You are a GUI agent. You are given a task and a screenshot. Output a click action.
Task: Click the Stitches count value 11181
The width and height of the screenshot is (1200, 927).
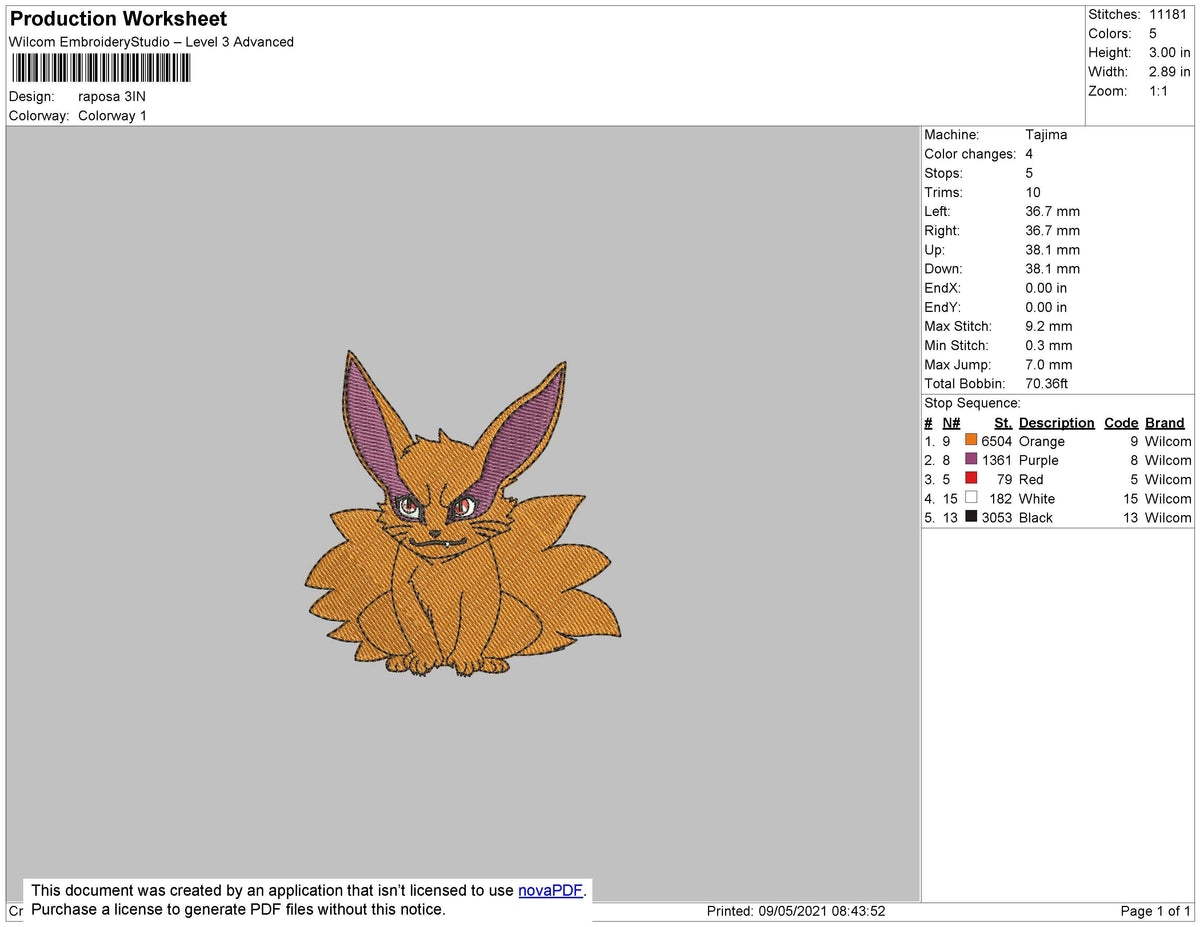(1170, 14)
